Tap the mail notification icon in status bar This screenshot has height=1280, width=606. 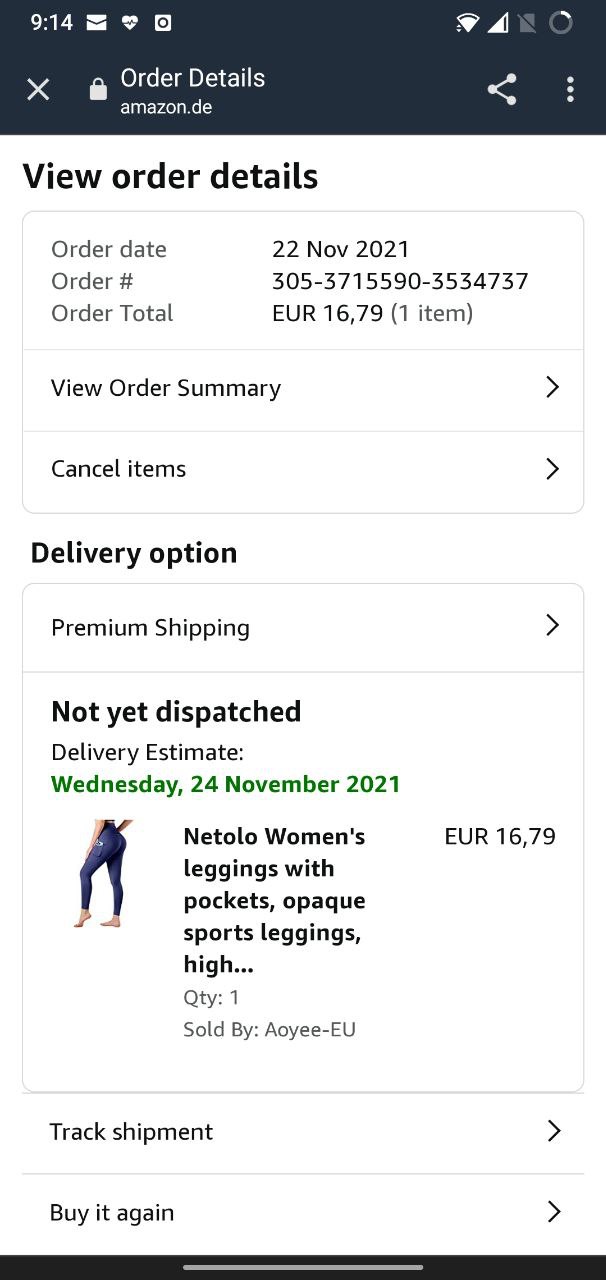tap(96, 22)
